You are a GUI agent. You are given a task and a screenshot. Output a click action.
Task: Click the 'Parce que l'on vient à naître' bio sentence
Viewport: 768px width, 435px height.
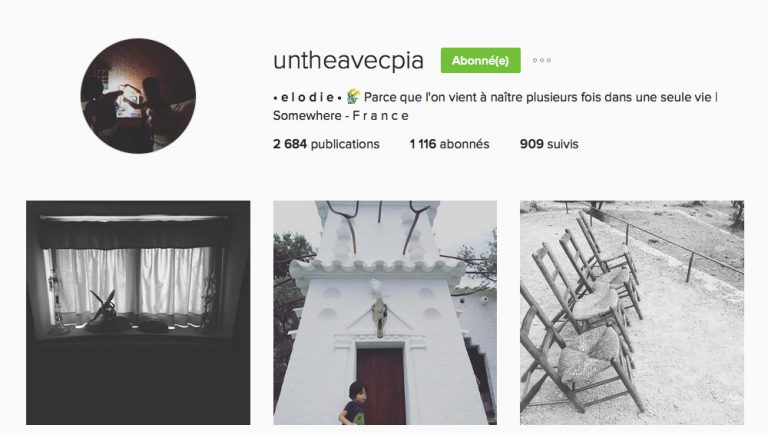pyautogui.click(x=541, y=97)
